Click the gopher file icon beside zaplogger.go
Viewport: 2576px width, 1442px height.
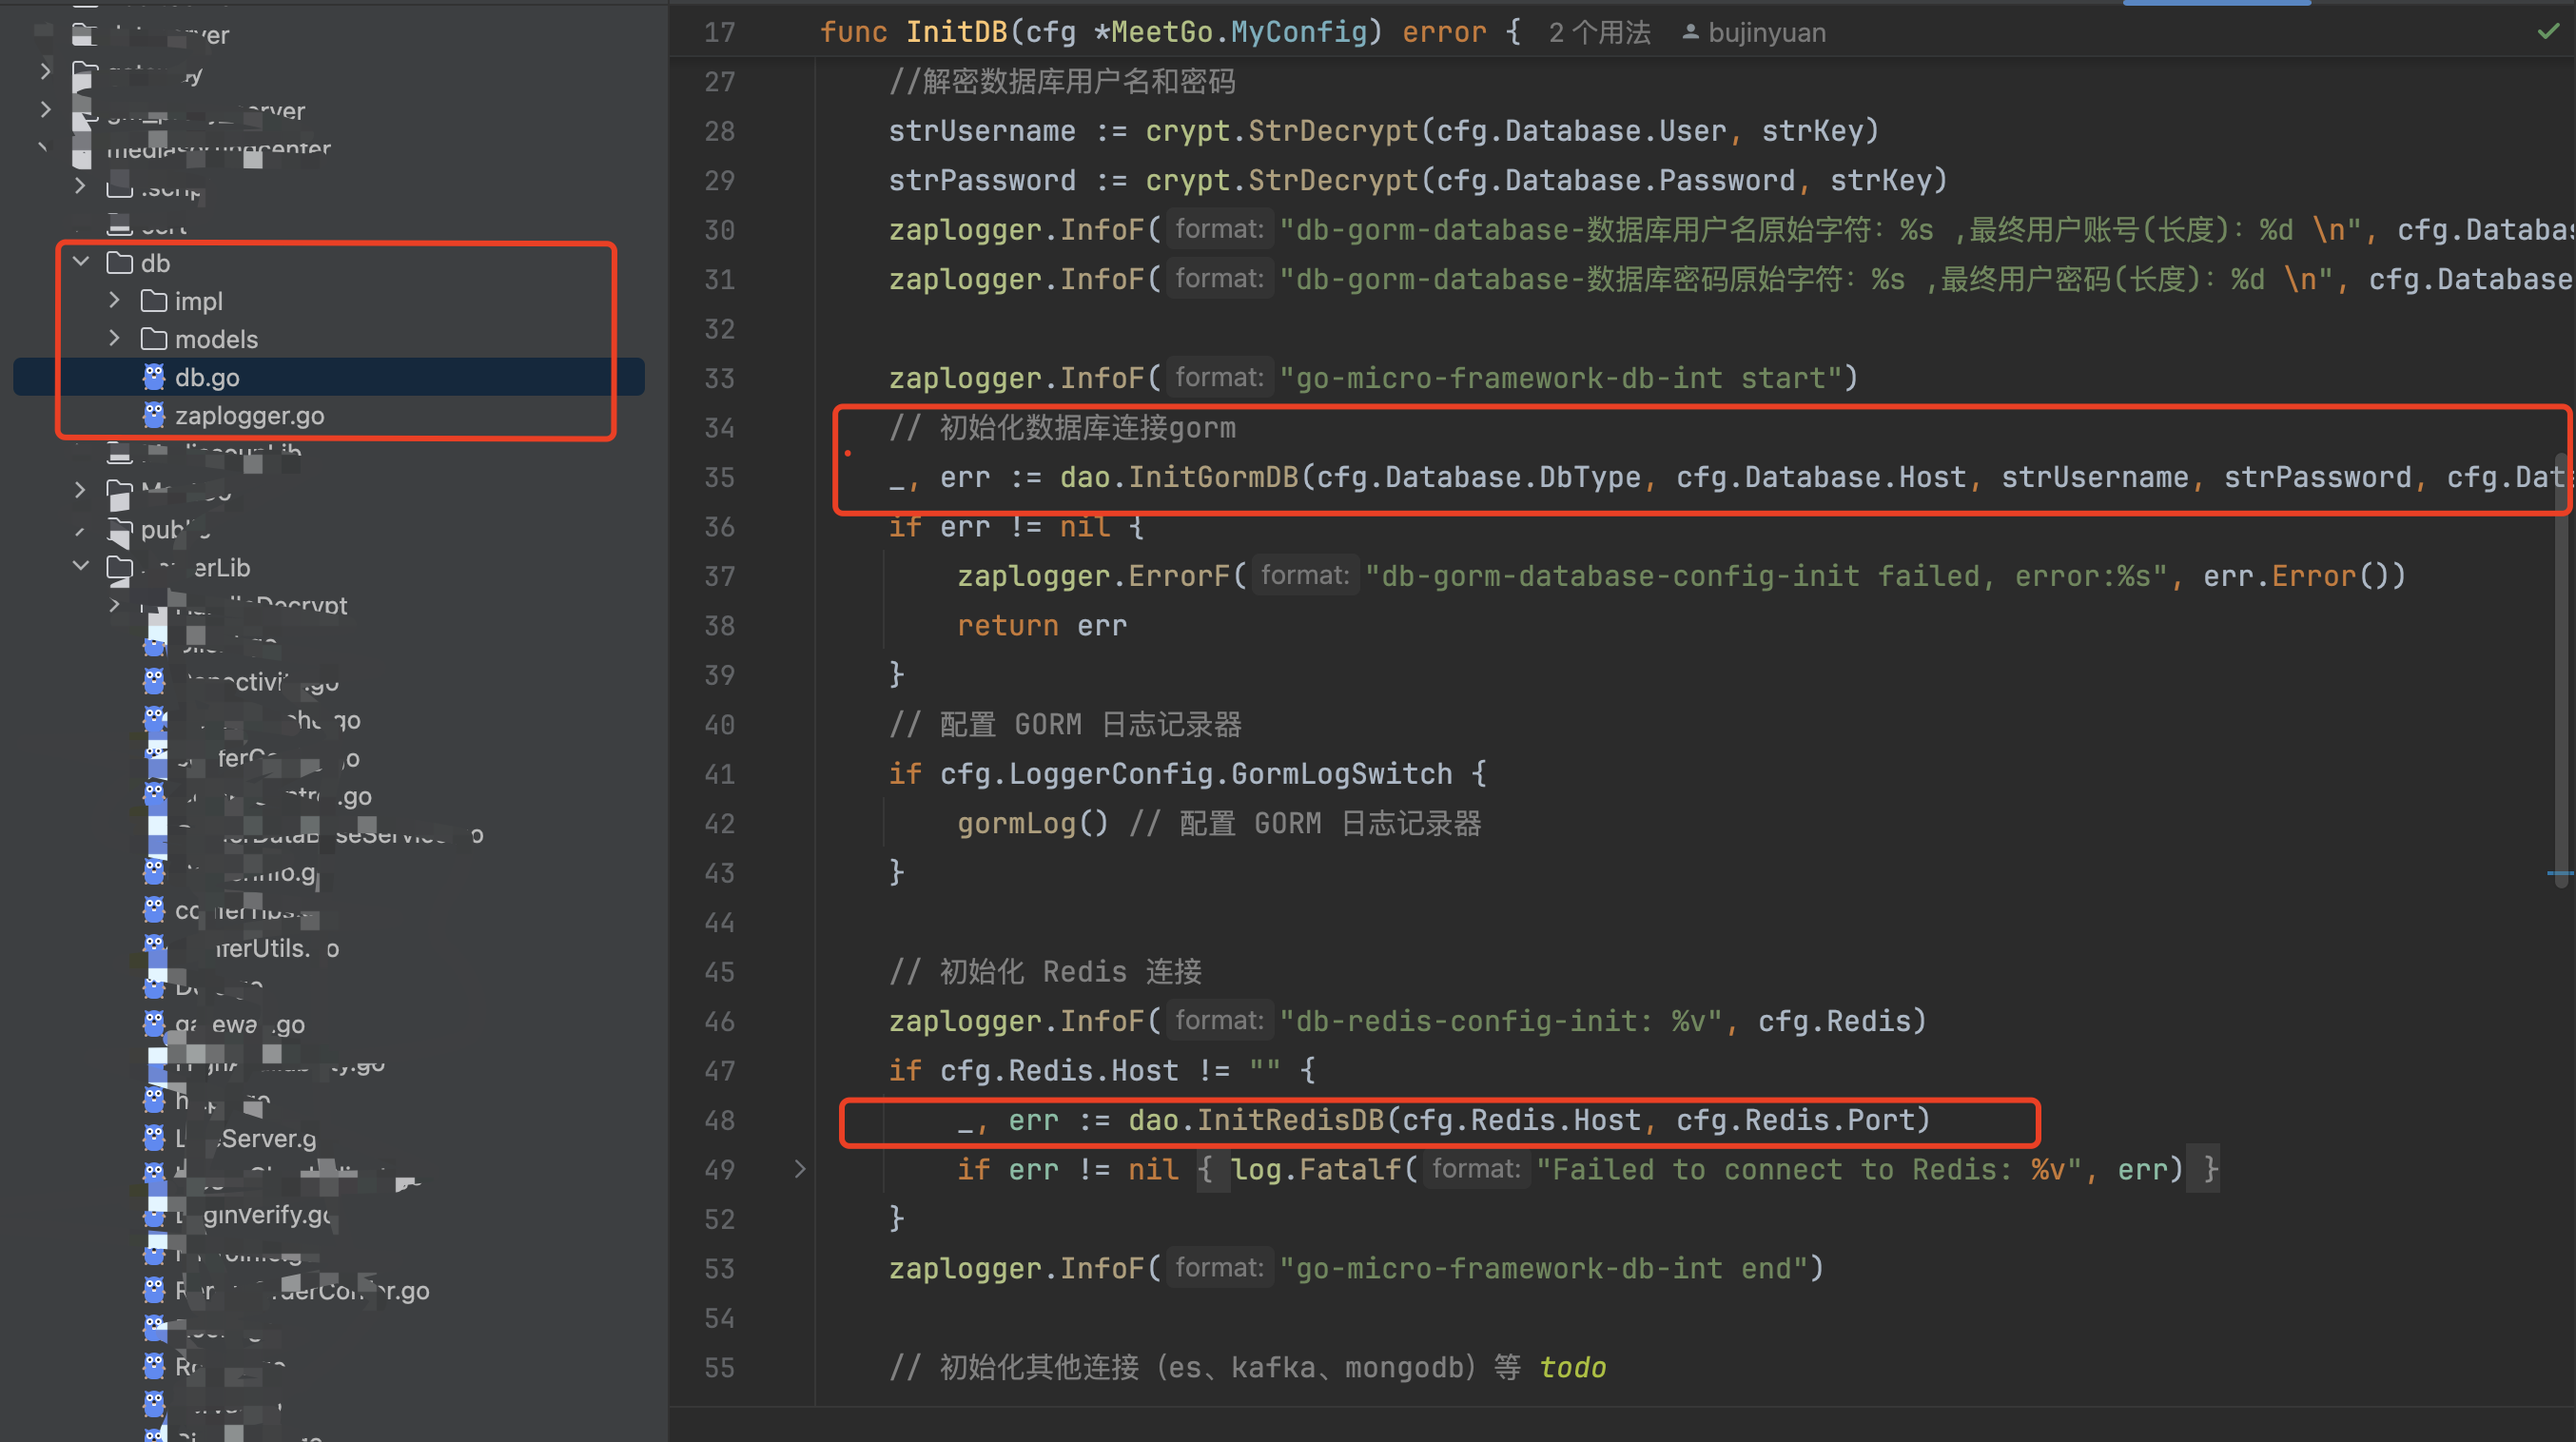tap(153, 415)
